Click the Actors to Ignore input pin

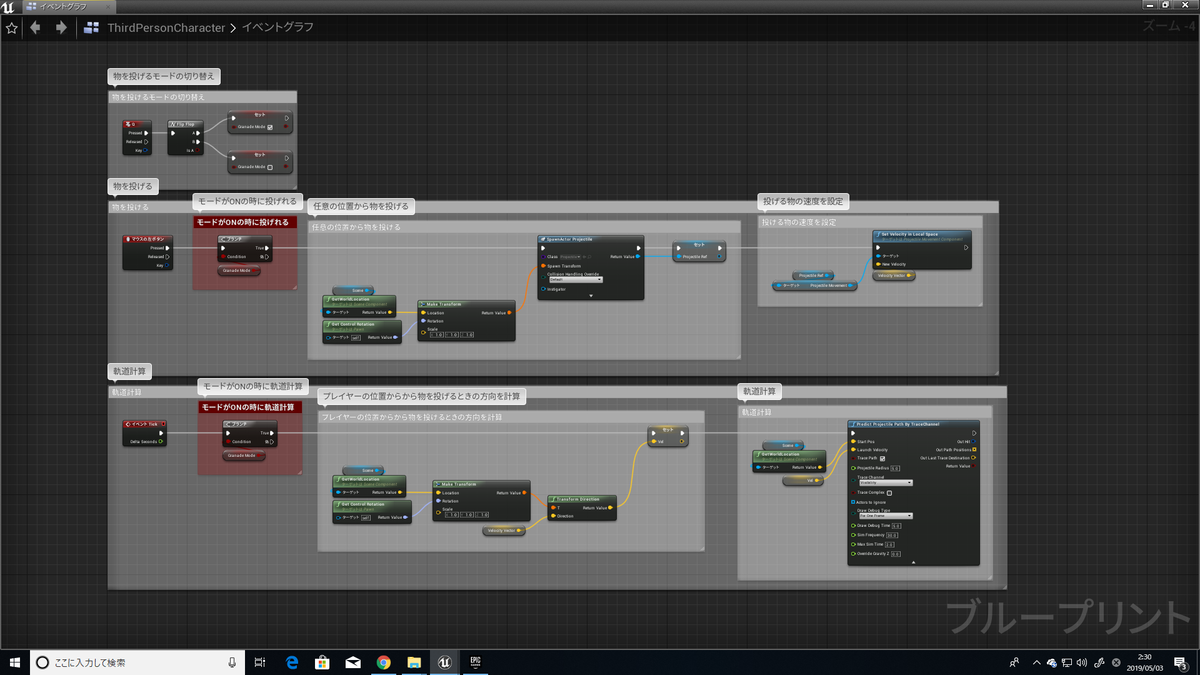tap(853, 502)
